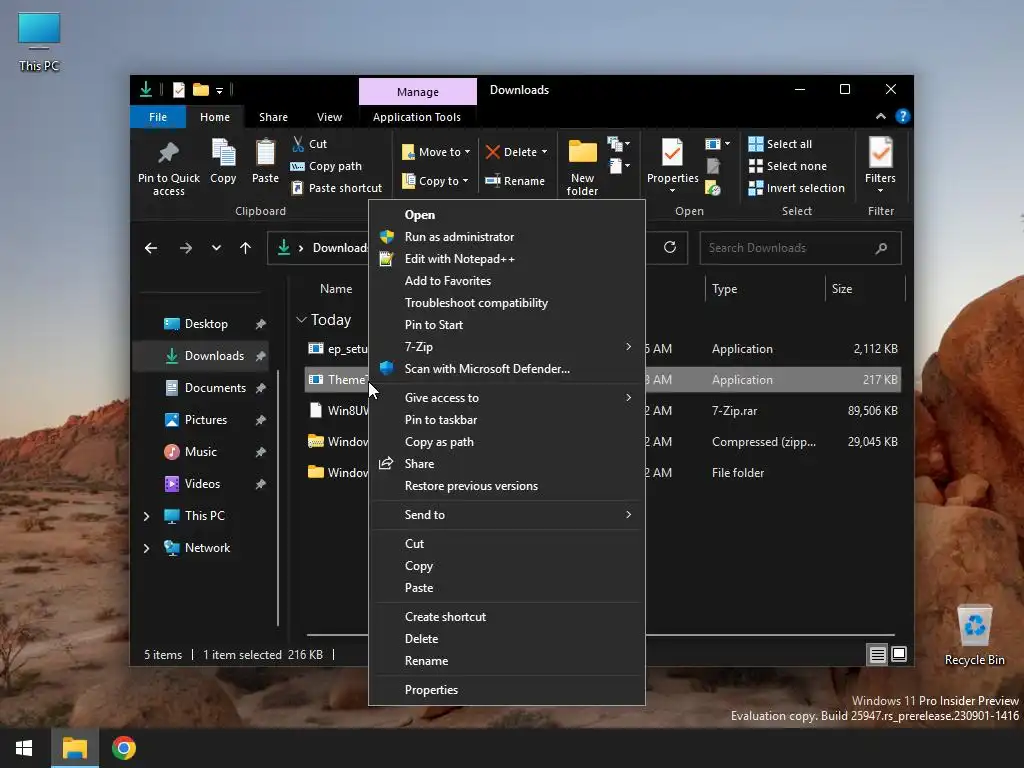
Task: Select the Recycle Bin desktop icon
Action: pos(974,635)
